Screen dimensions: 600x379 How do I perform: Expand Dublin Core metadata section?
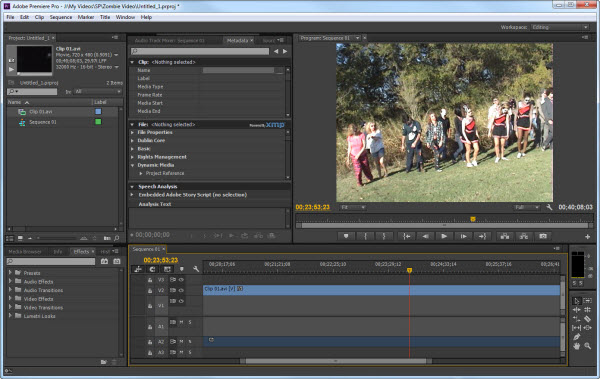132,140
